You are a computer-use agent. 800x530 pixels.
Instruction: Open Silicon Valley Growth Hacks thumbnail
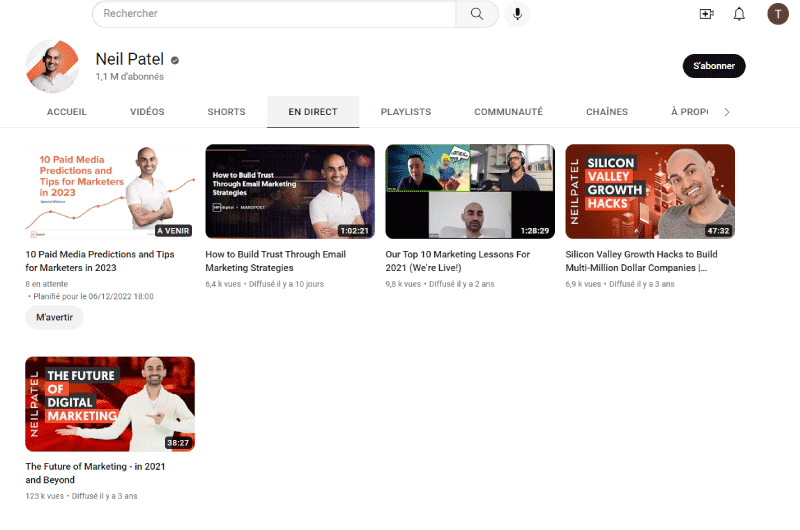[650, 191]
